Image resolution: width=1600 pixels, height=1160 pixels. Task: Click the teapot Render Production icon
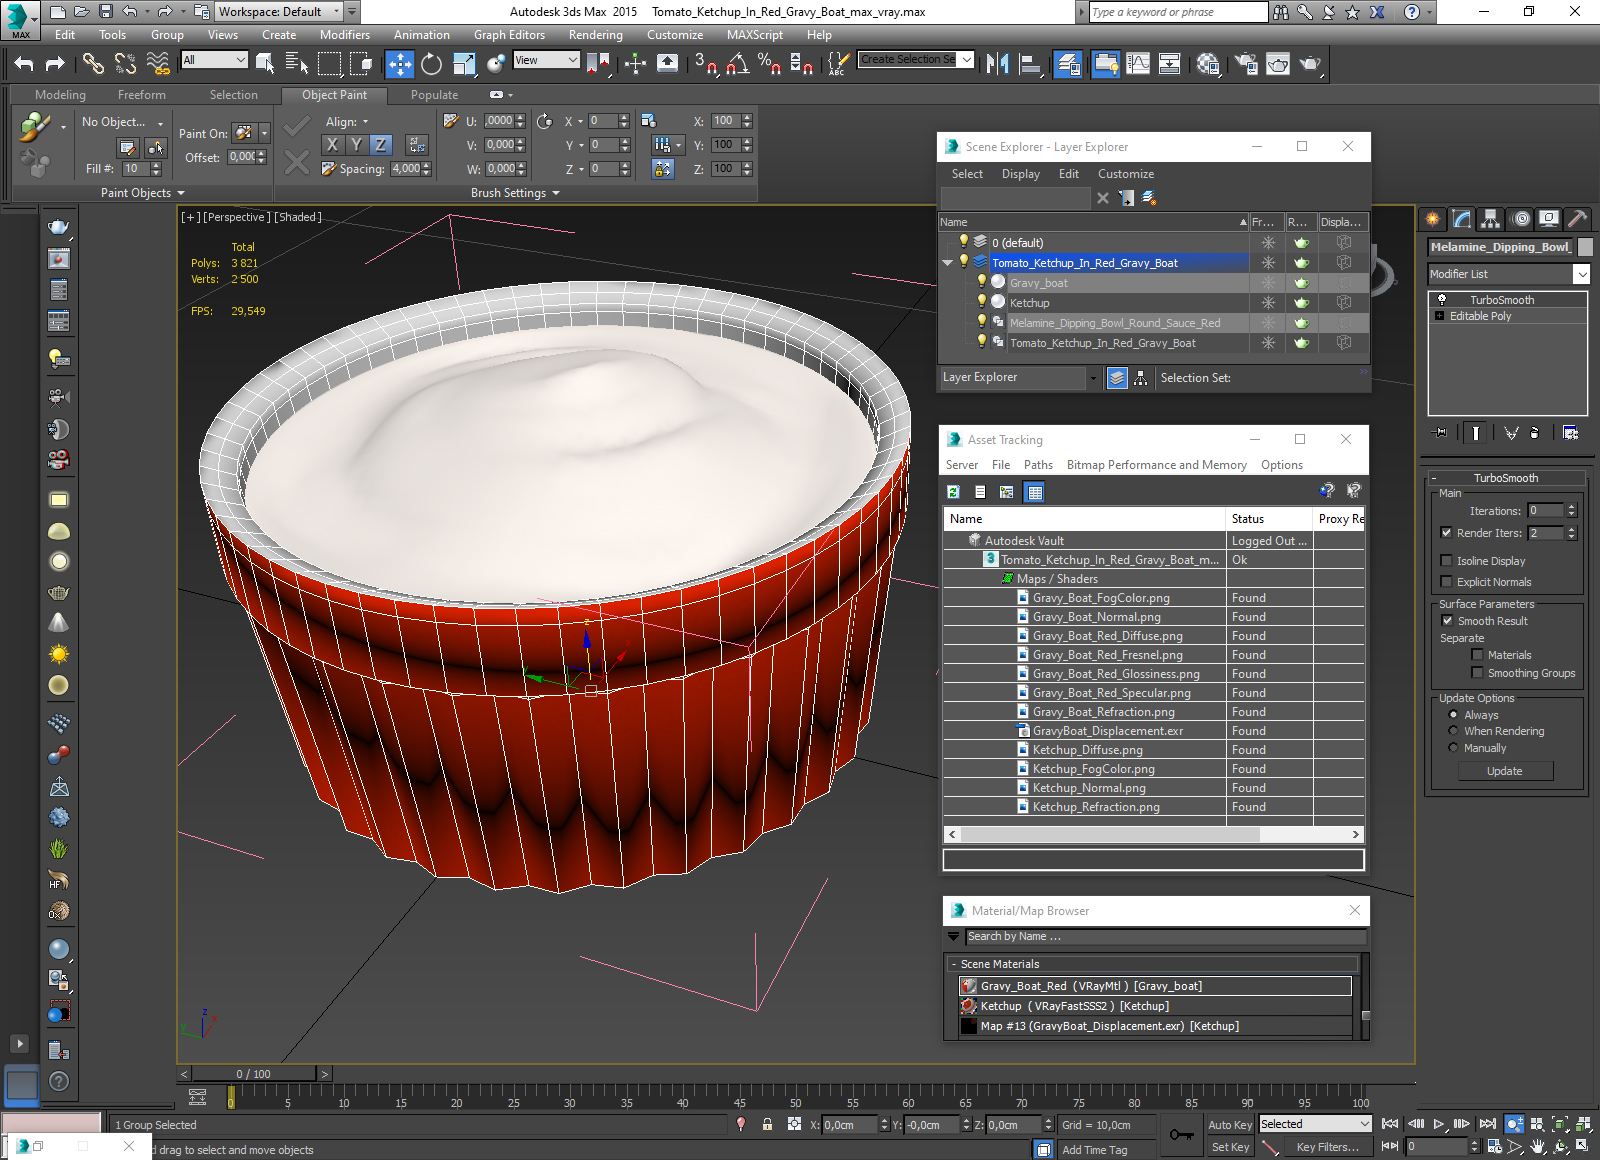click(1310, 64)
